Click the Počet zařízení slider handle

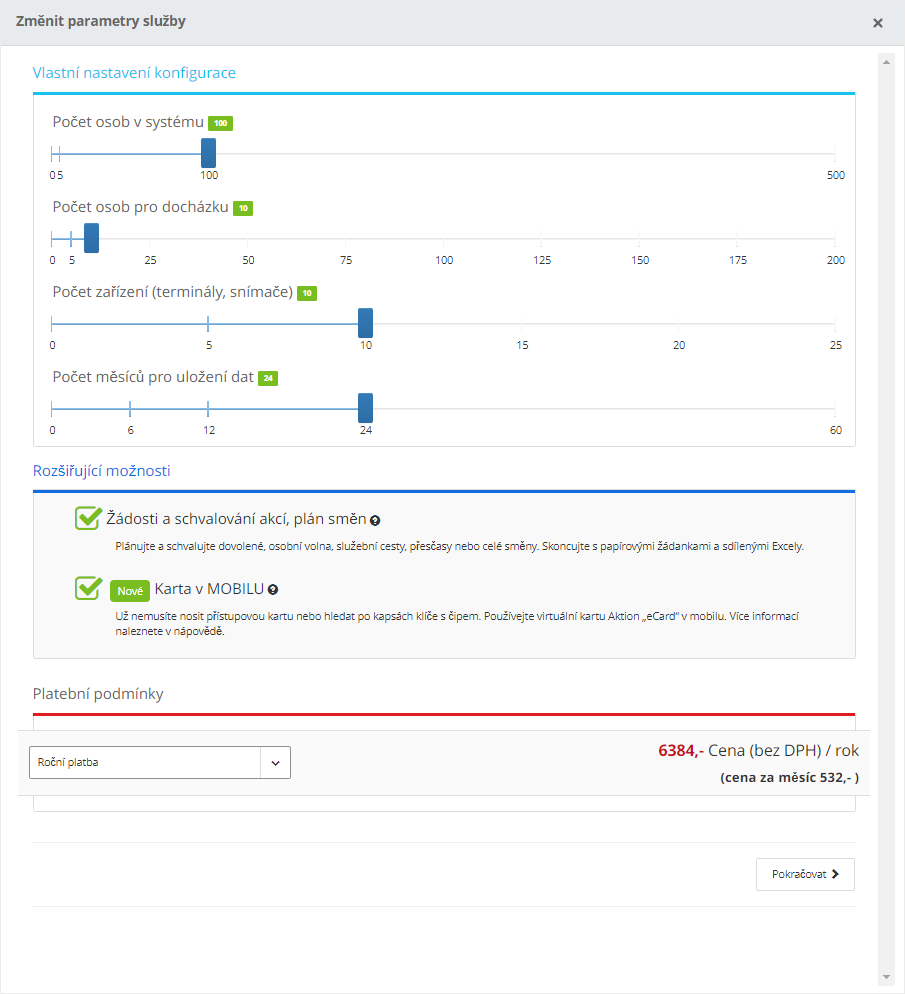pos(365,324)
